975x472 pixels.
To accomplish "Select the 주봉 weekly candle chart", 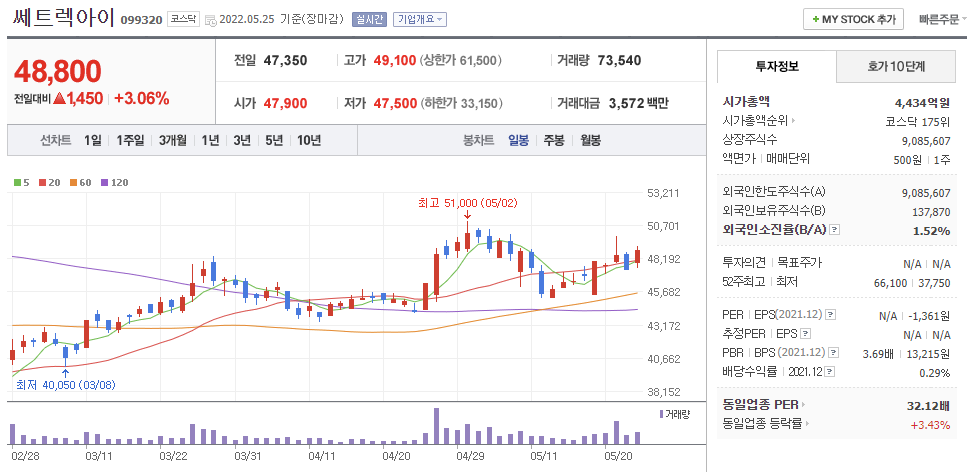I will pyautogui.click(x=554, y=141).
